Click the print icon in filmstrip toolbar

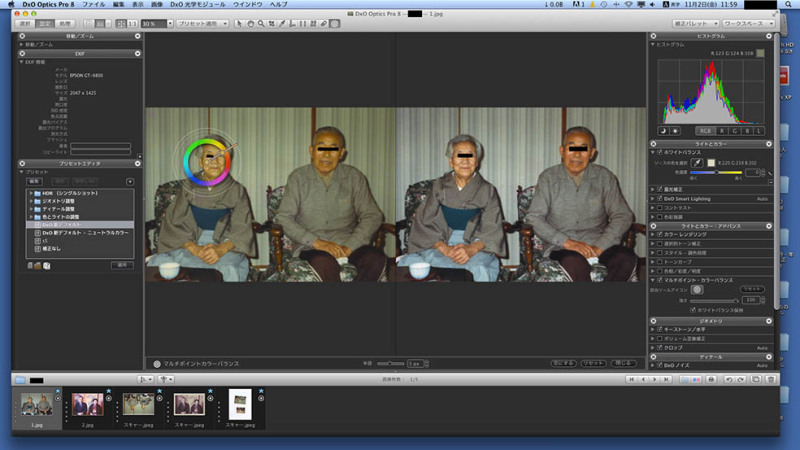coord(711,380)
